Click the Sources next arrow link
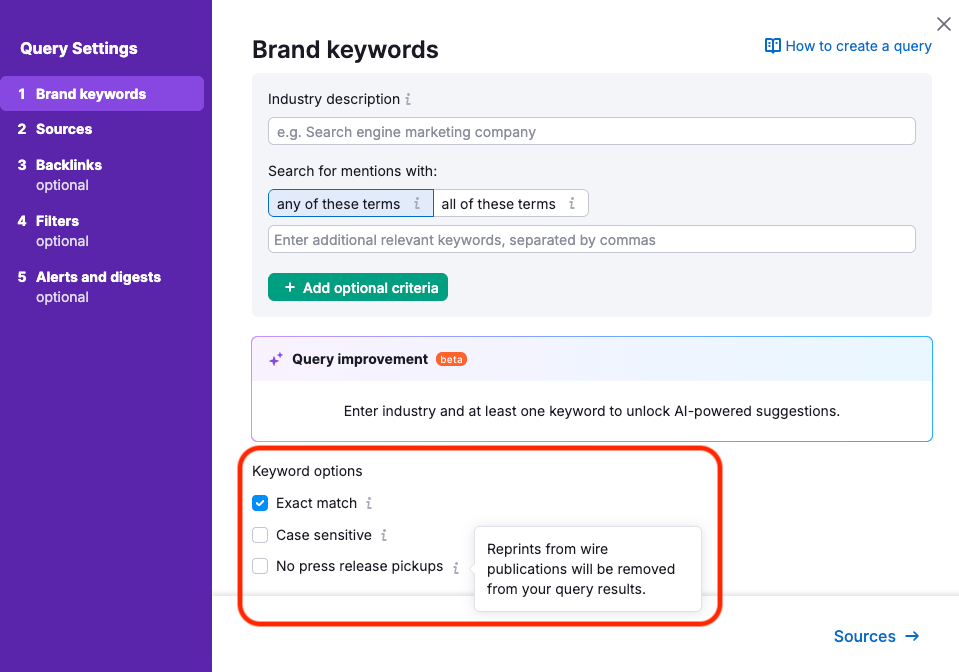 click(x=876, y=636)
